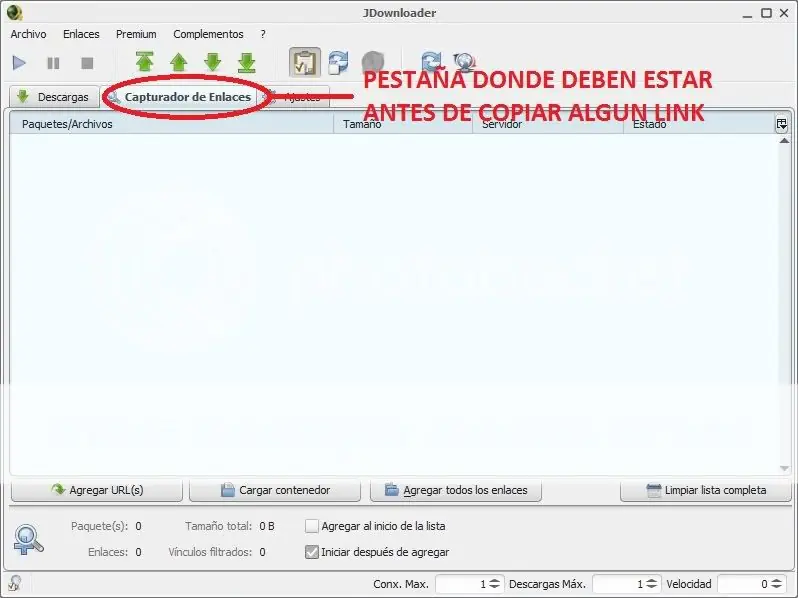Click the Conx. Max. value field

461,584
